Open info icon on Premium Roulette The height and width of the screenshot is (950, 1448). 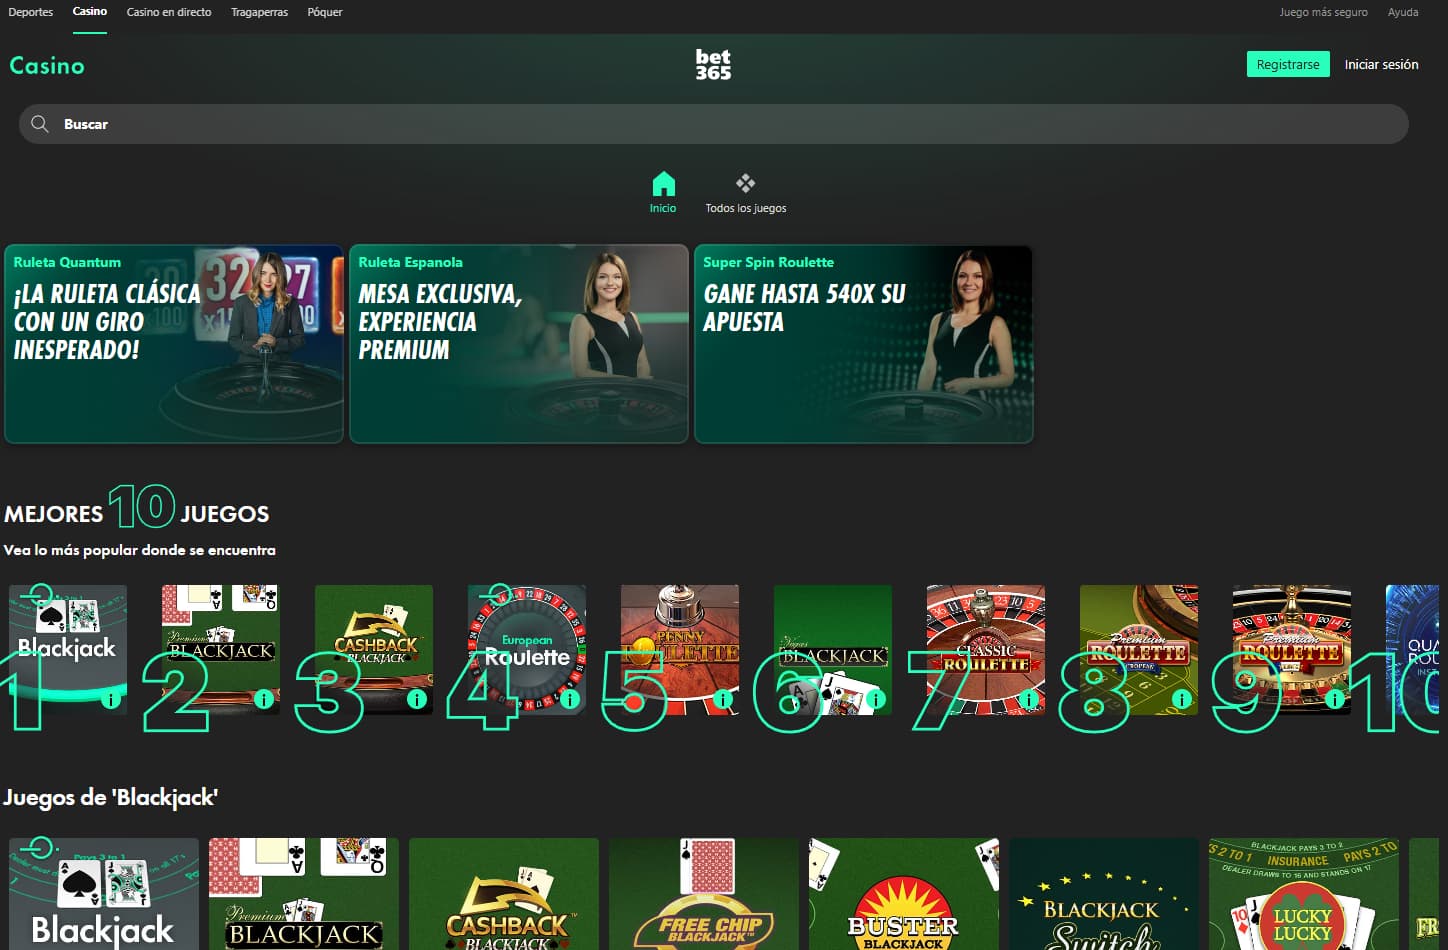[x=1182, y=701]
